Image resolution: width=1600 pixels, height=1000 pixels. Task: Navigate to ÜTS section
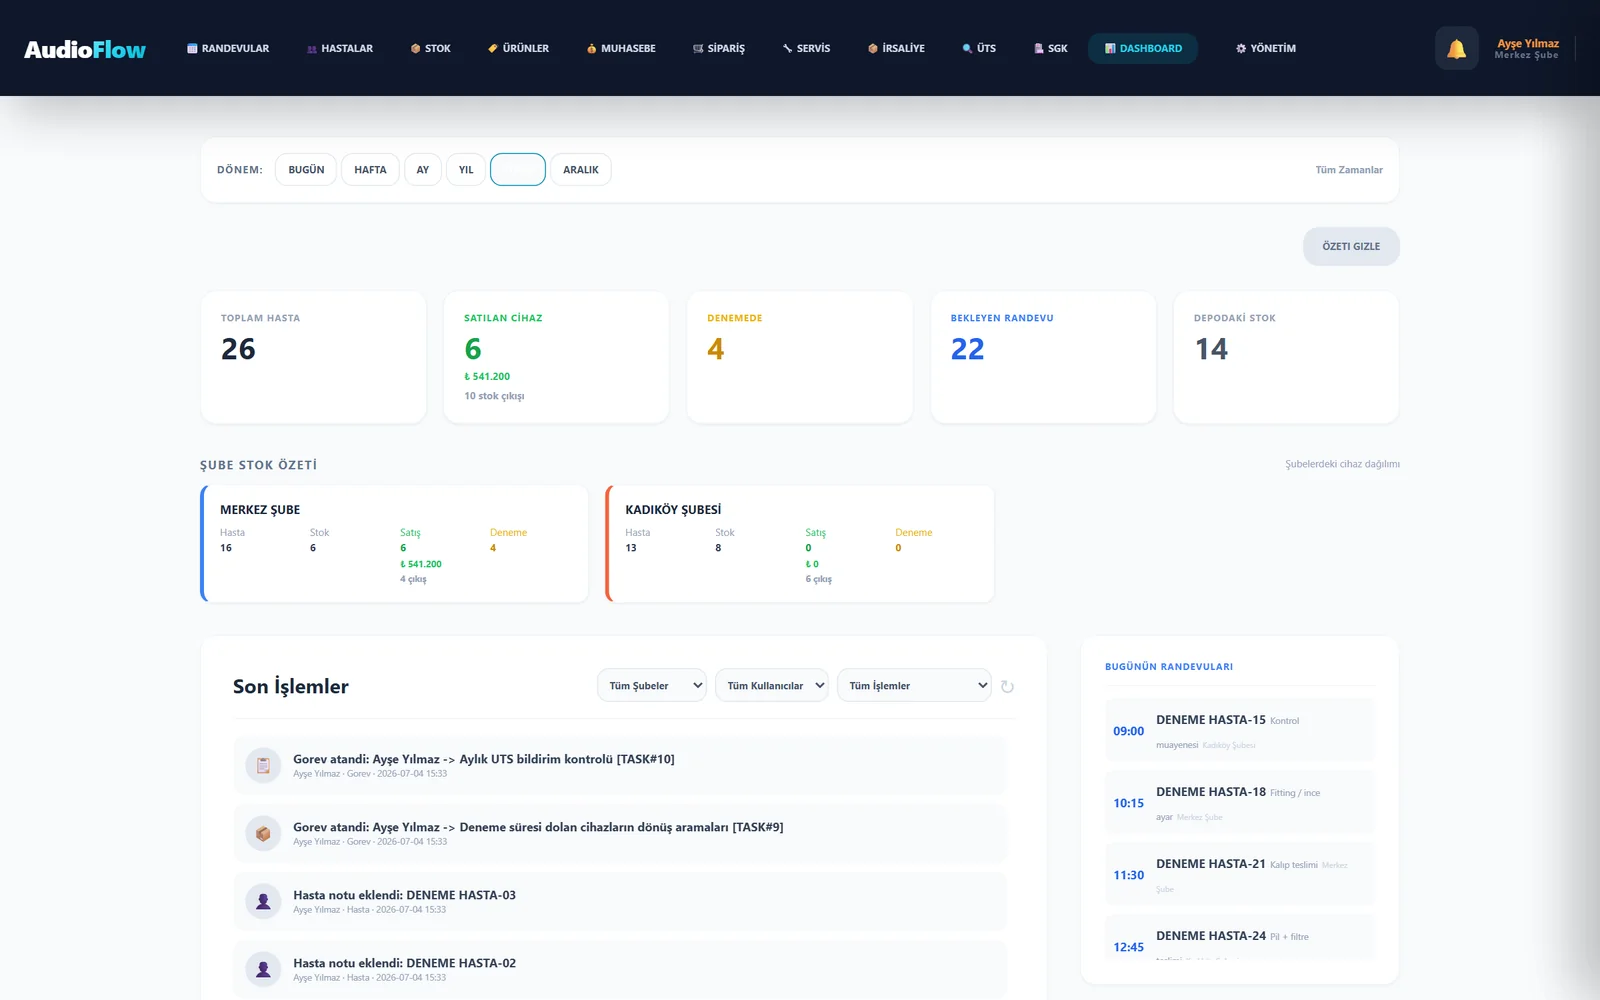979,48
